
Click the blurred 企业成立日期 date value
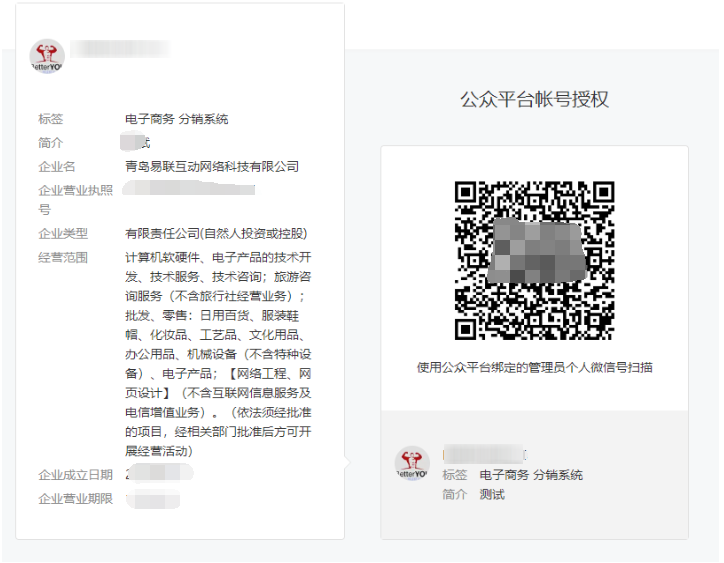click(x=148, y=474)
